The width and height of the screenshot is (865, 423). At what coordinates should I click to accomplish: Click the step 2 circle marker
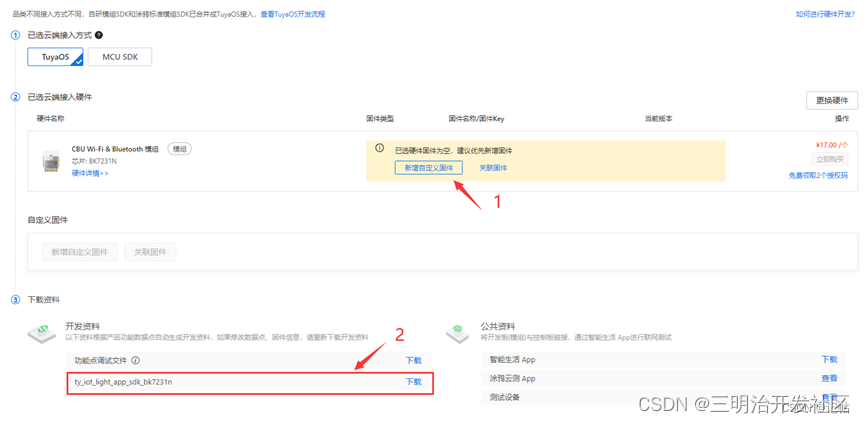[15, 97]
